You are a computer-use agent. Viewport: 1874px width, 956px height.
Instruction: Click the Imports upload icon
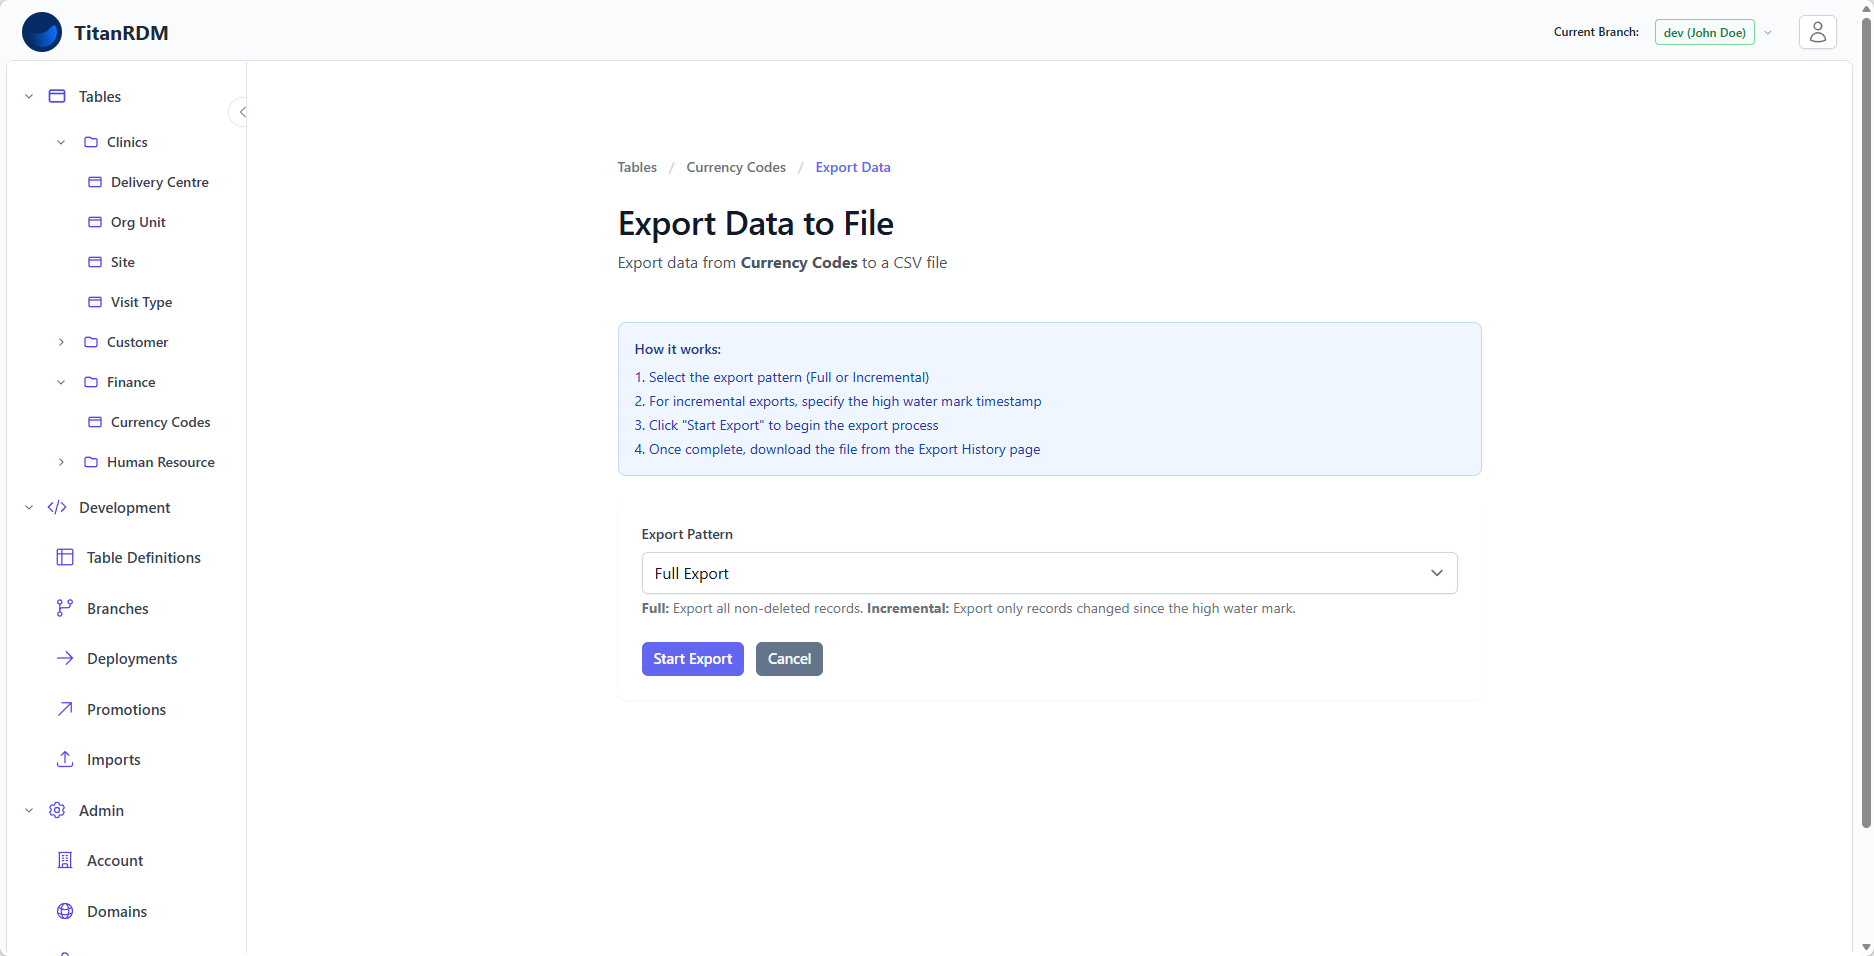point(65,759)
